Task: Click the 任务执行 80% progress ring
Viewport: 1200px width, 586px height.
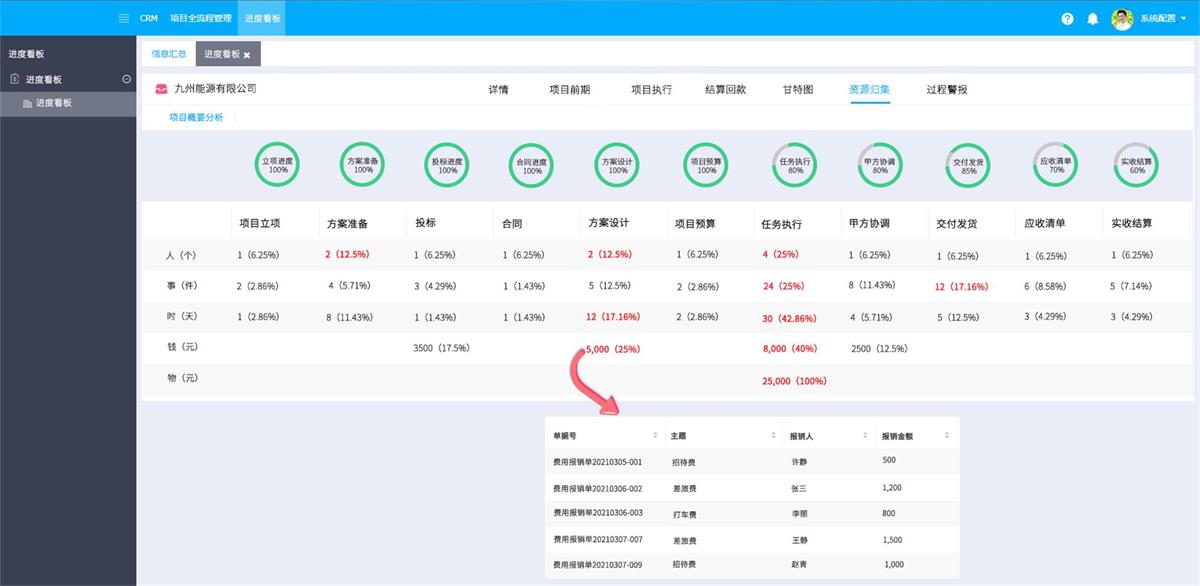Action: [795, 165]
